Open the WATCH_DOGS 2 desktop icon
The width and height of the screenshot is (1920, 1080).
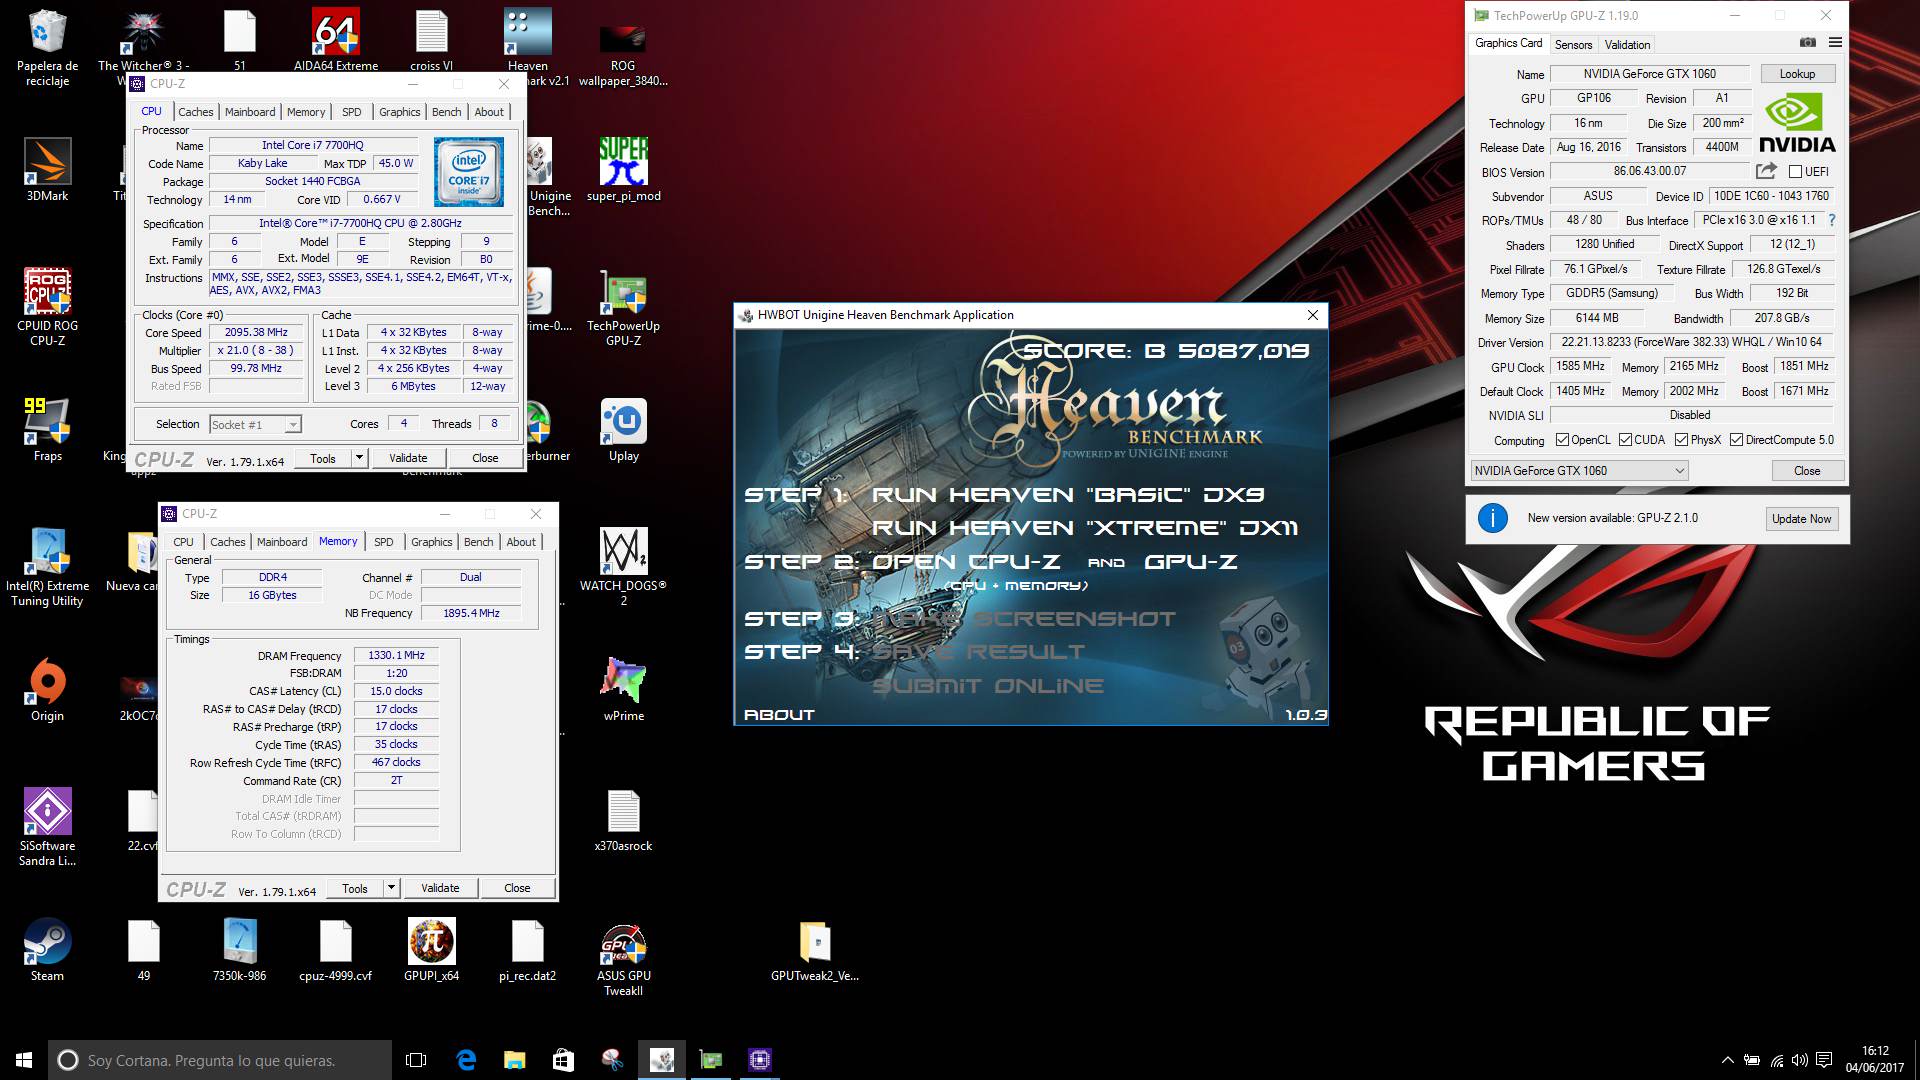623,567
